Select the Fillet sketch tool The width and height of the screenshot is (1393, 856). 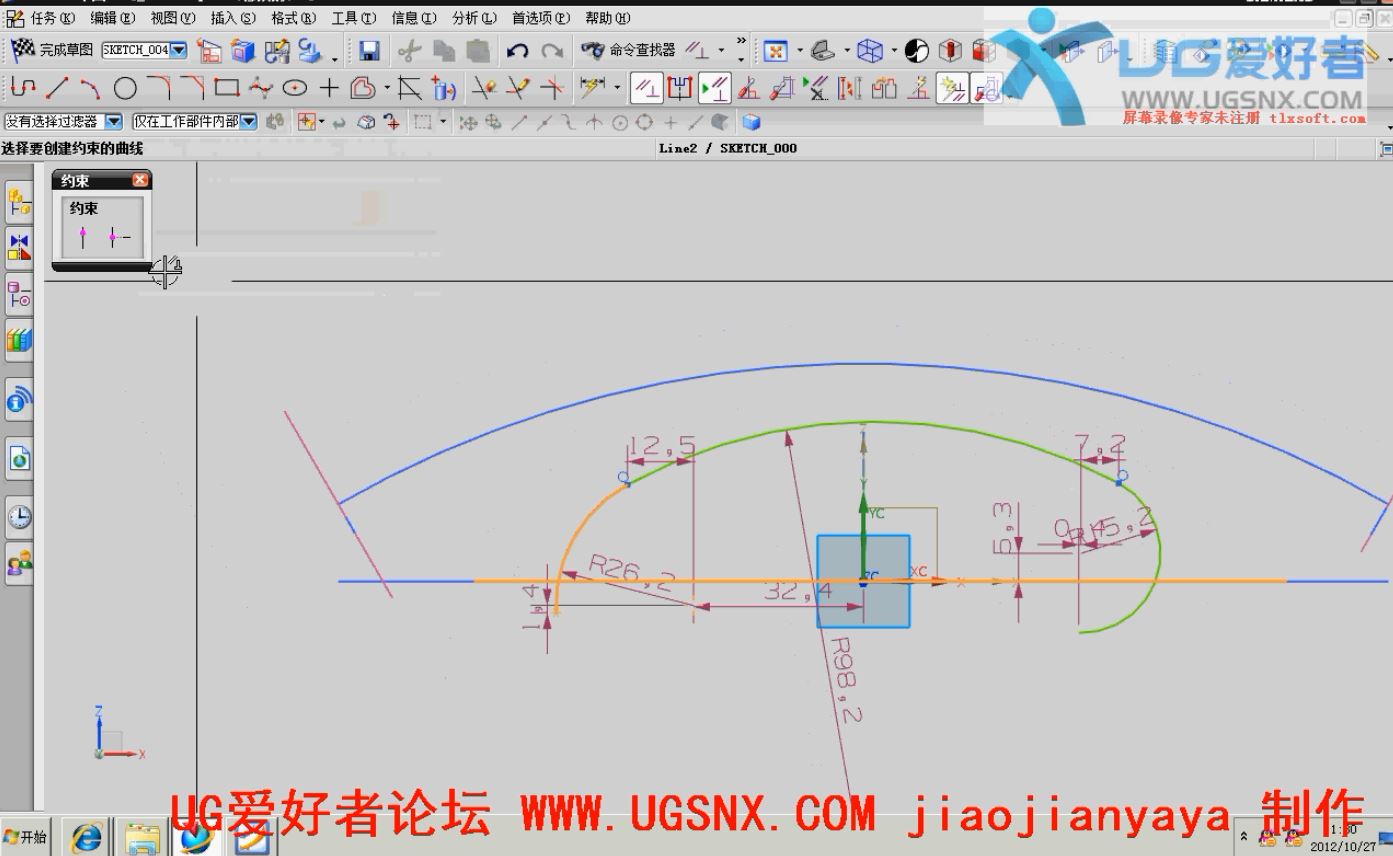point(159,88)
